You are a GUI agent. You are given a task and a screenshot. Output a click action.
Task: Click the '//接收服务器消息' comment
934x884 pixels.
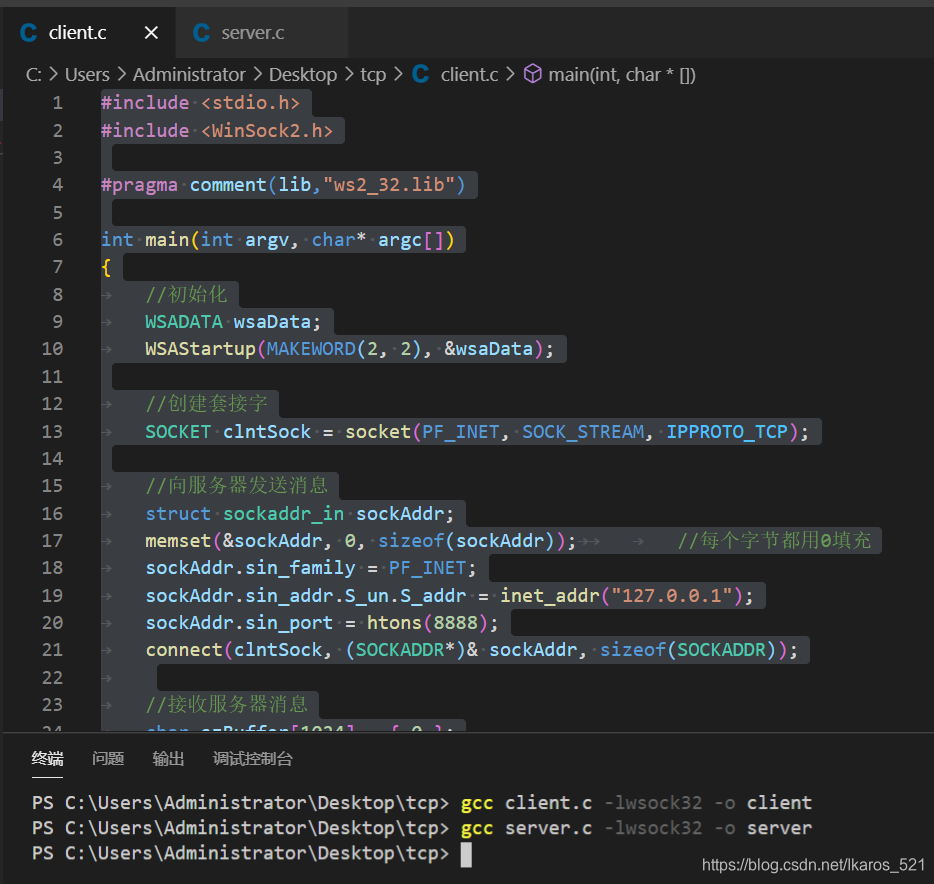pos(227,705)
